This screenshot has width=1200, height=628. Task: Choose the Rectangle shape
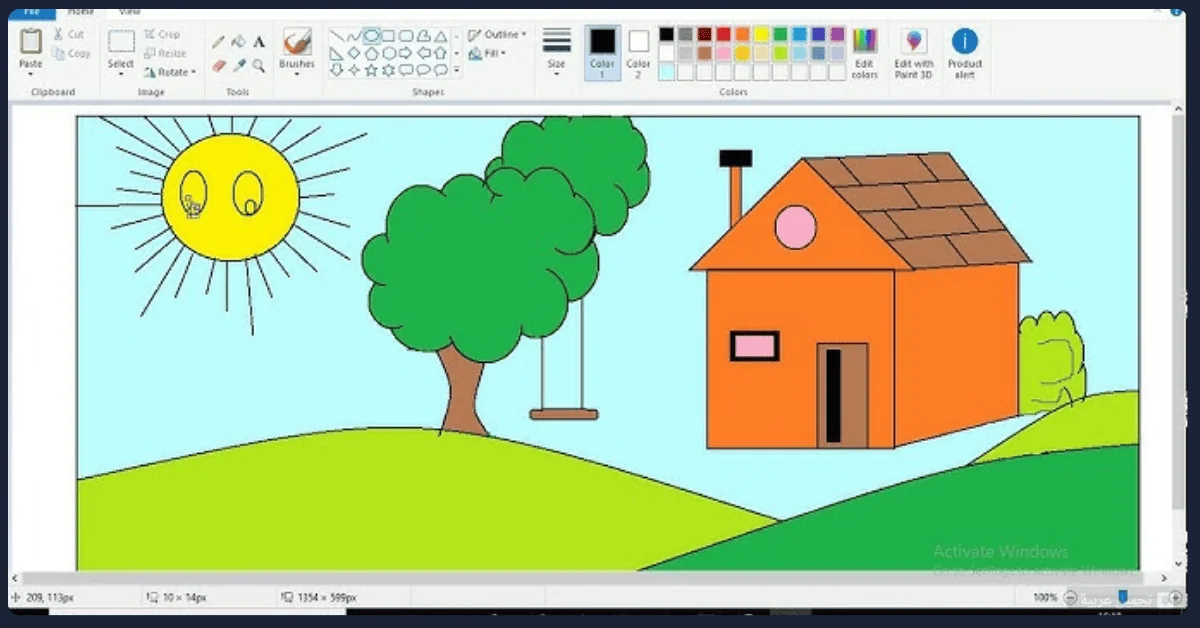point(388,36)
